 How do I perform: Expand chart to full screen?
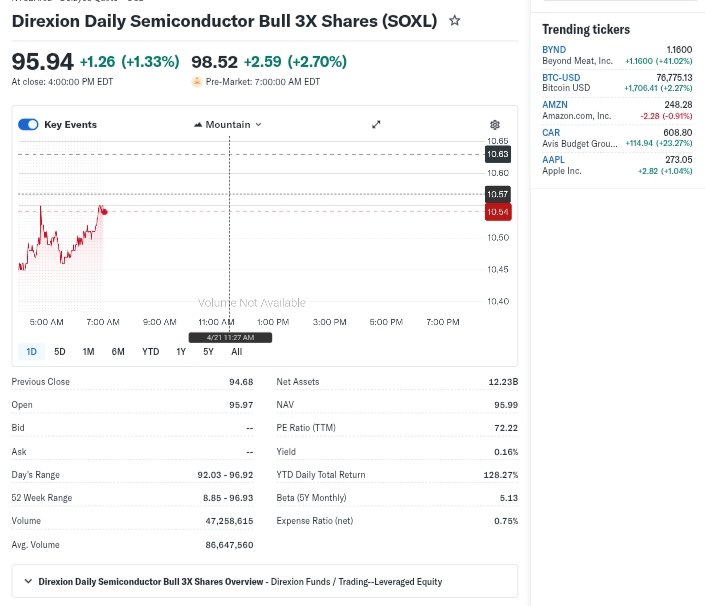(x=376, y=125)
